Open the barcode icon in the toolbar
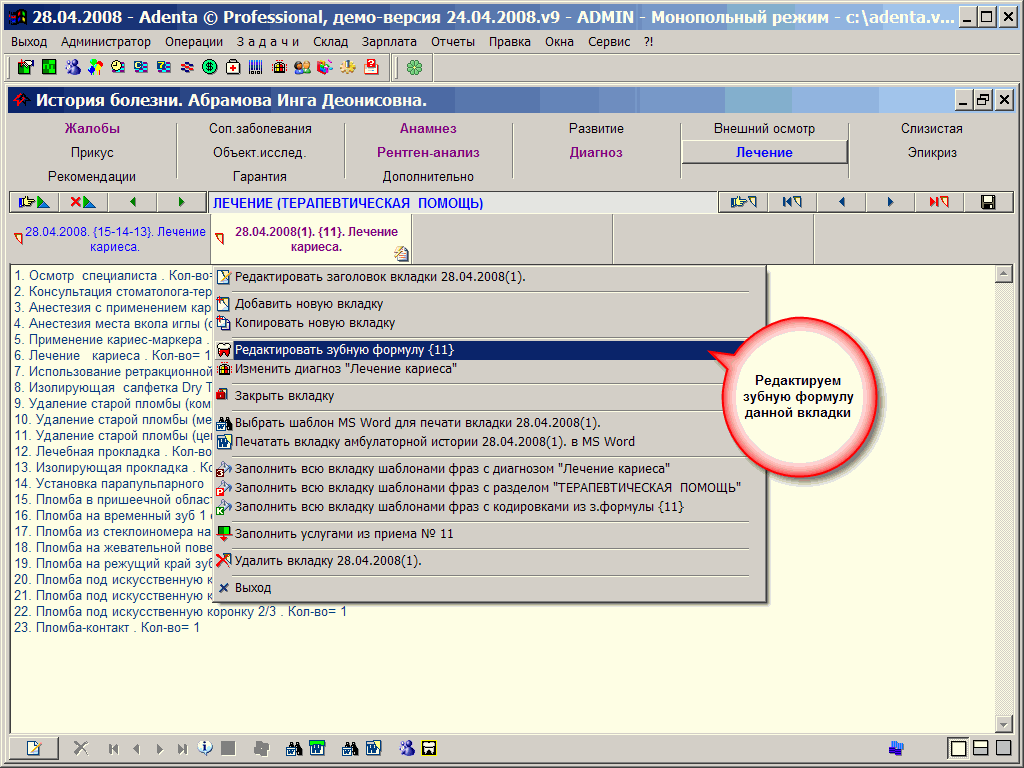1024x768 pixels. click(256, 67)
